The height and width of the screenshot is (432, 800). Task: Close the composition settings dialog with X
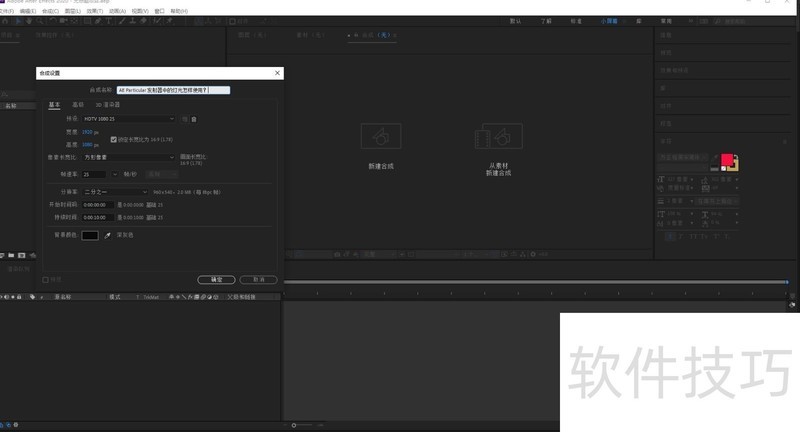[277, 73]
